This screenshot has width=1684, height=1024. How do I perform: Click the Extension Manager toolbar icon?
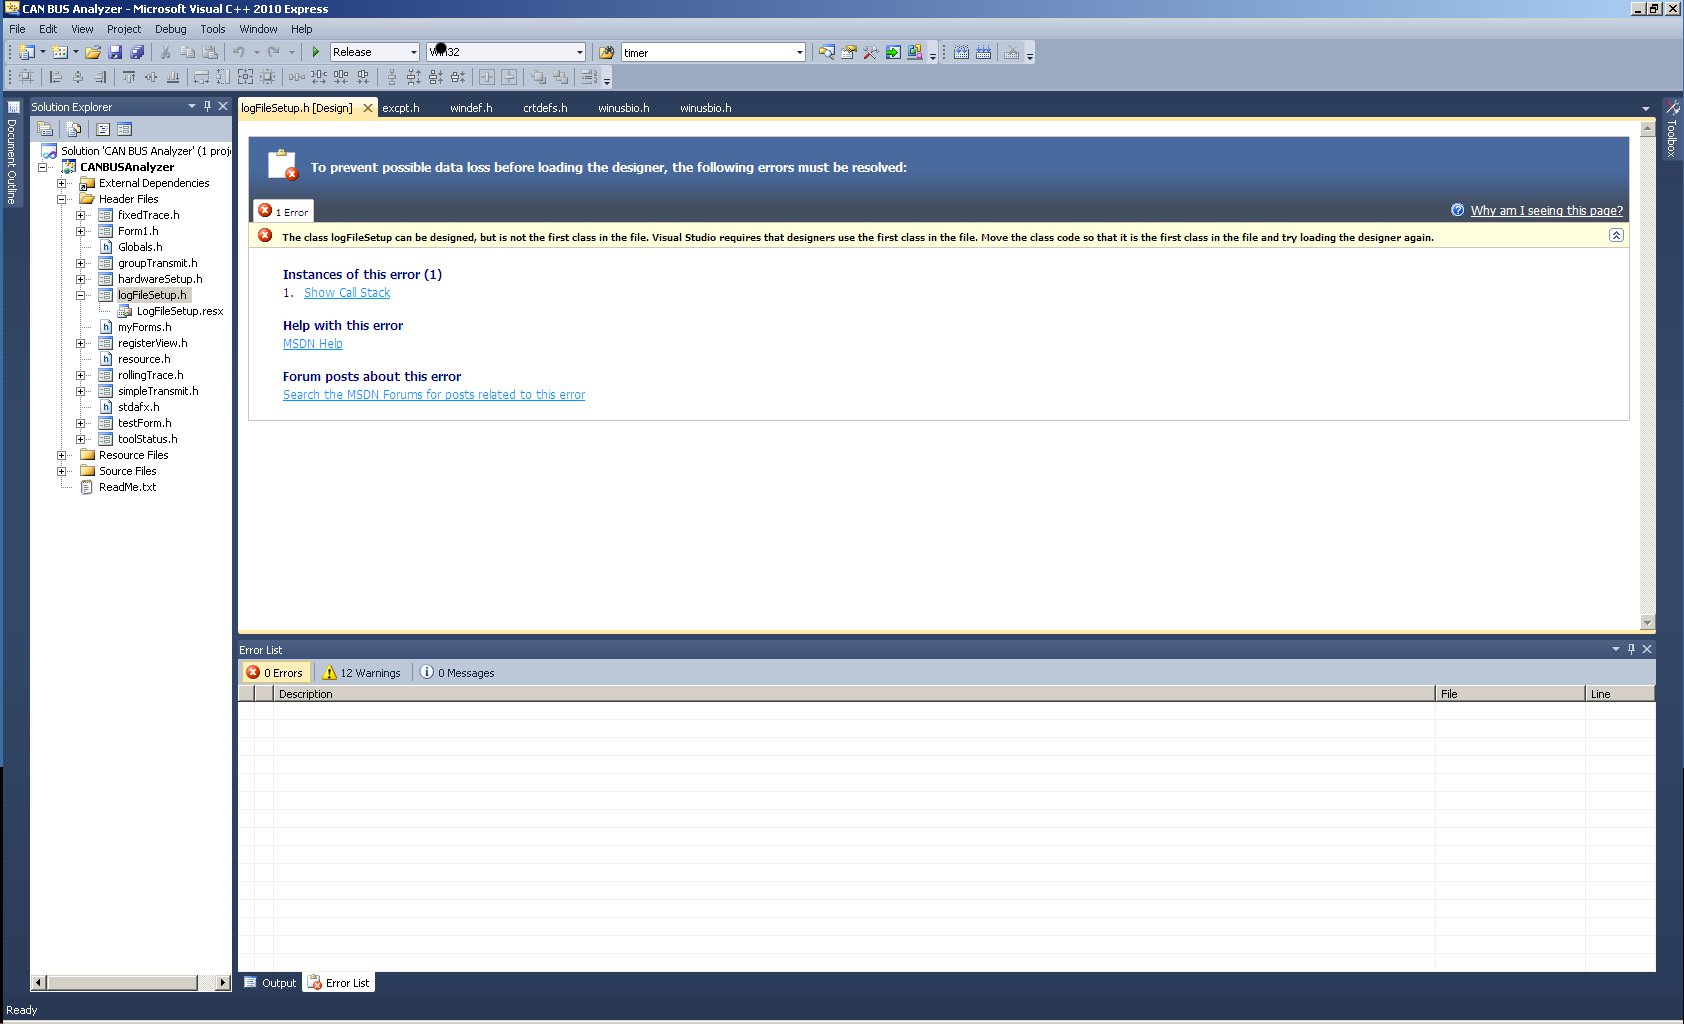click(915, 52)
